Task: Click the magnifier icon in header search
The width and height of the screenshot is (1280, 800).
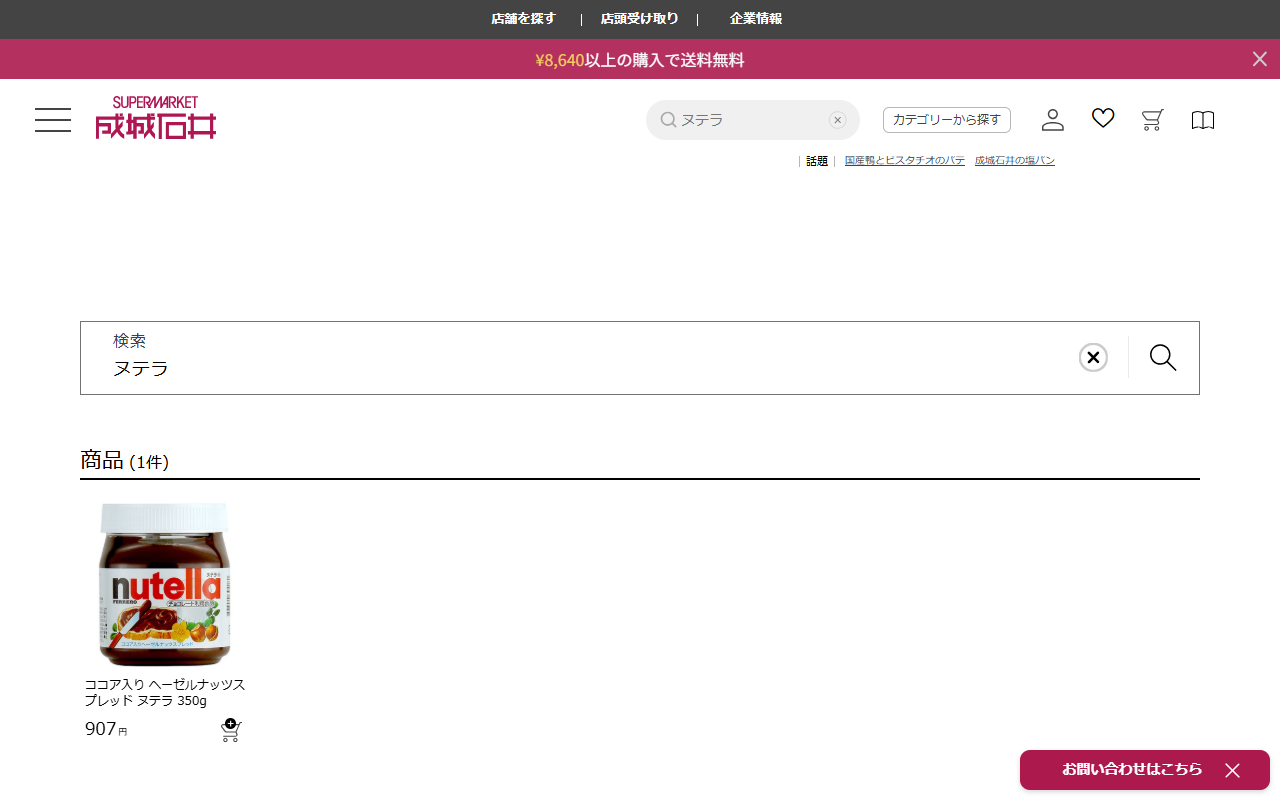Action: coord(668,120)
